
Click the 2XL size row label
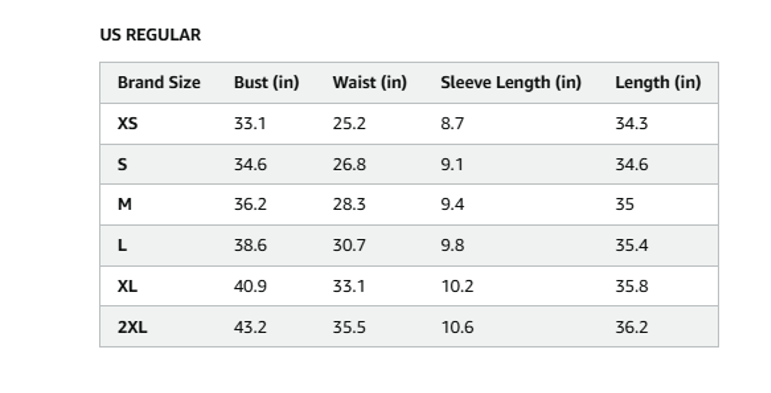tap(132, 327)
